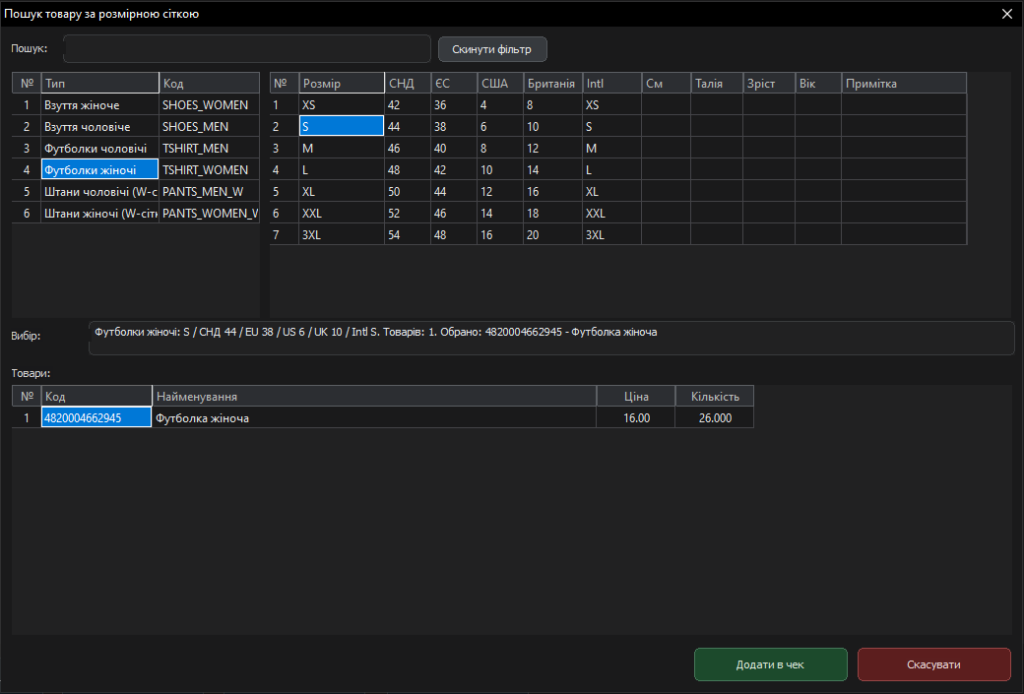Click the Ціна column header

pyautogui.click(x=636, y=396)
